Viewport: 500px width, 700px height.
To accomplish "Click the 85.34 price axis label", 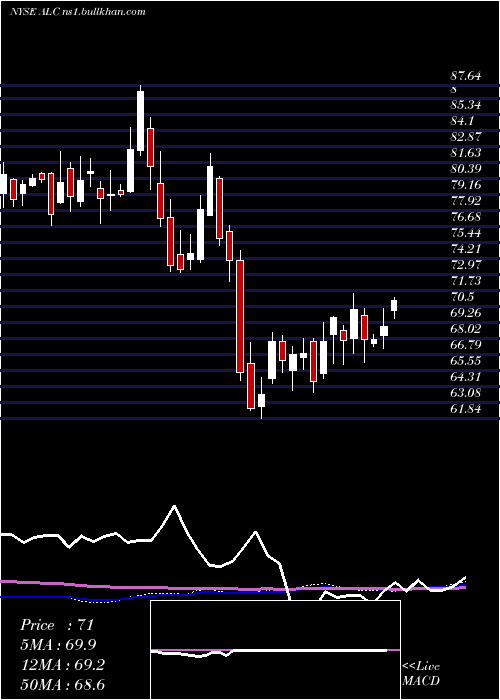I will [x=466, y=105].
